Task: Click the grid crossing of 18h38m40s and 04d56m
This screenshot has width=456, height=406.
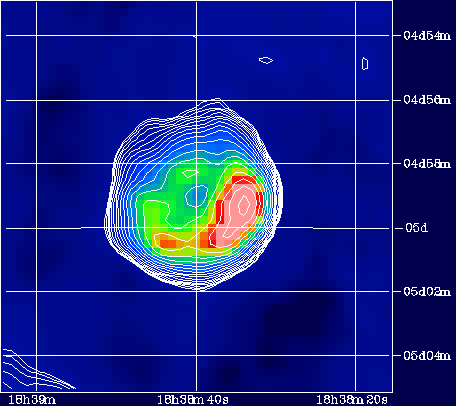Action: [196, 100]
